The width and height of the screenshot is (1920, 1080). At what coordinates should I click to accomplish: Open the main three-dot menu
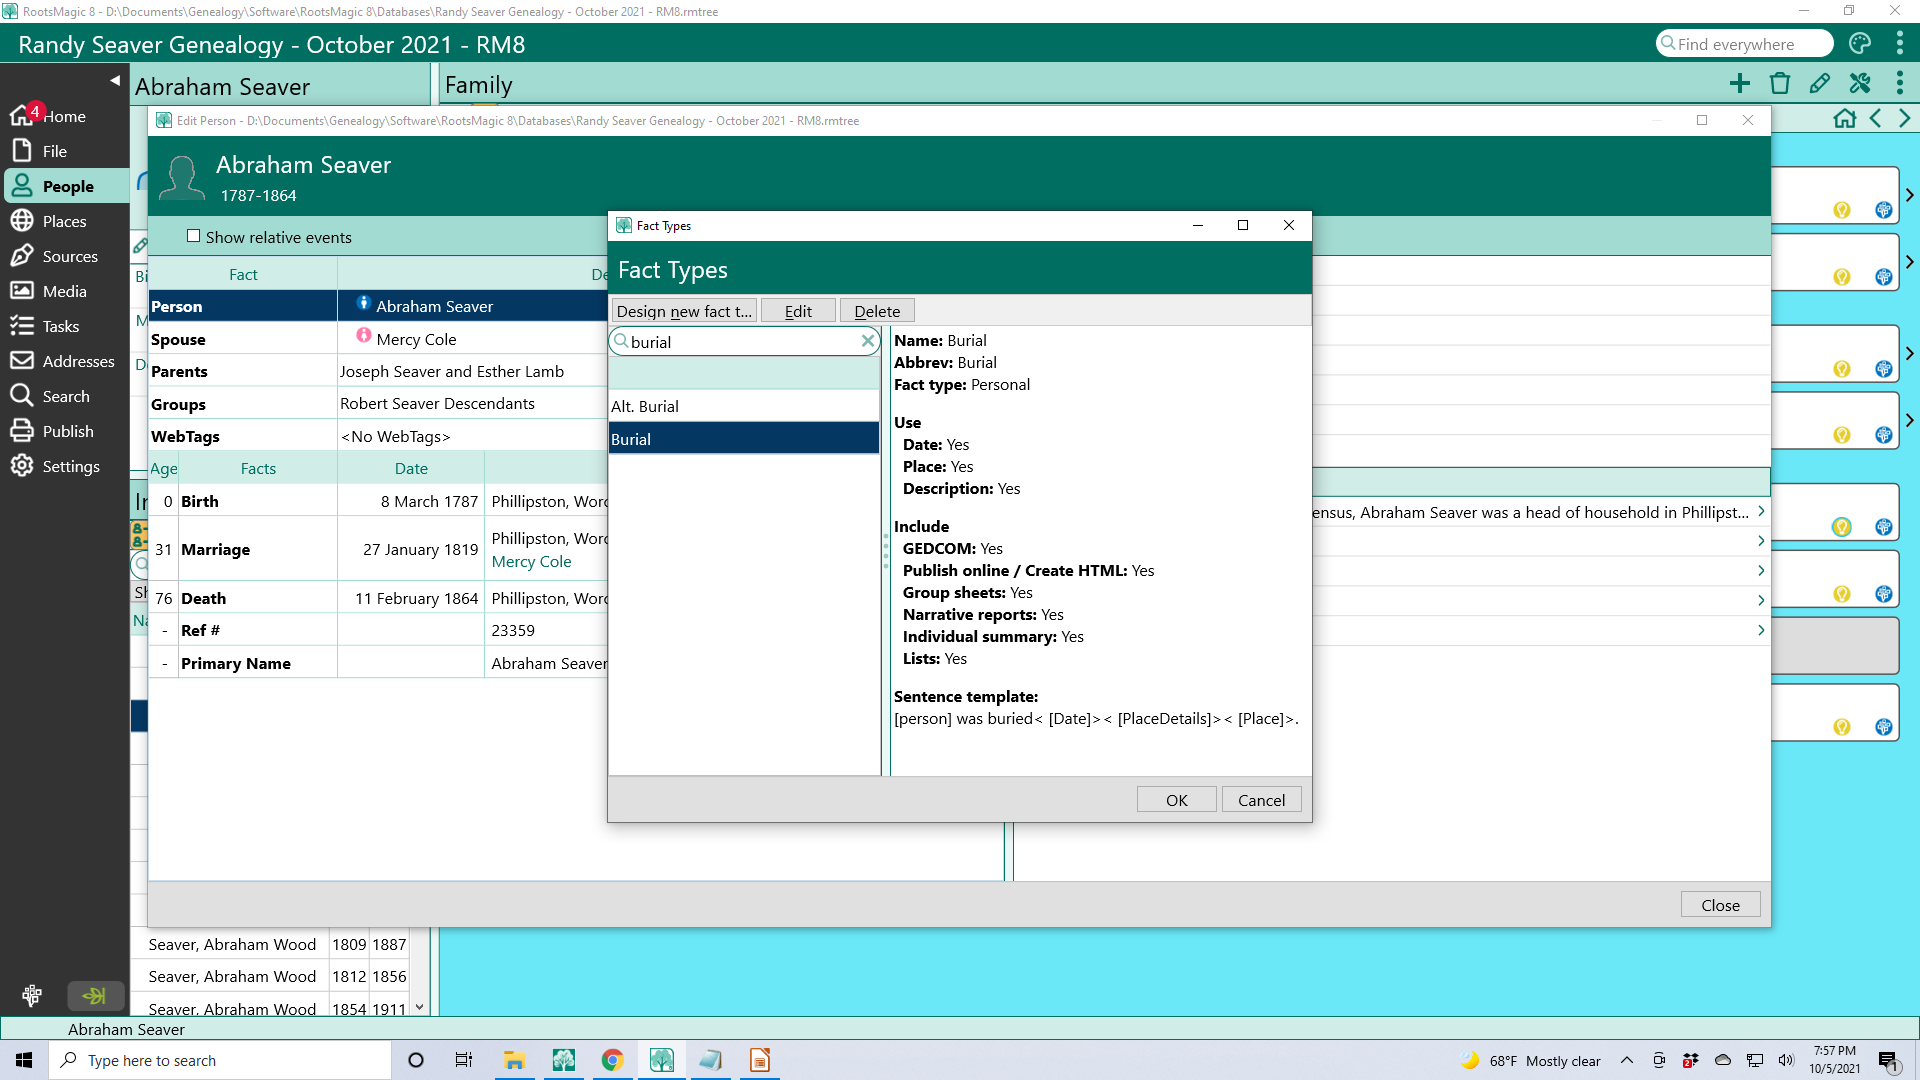[1899, 44]
